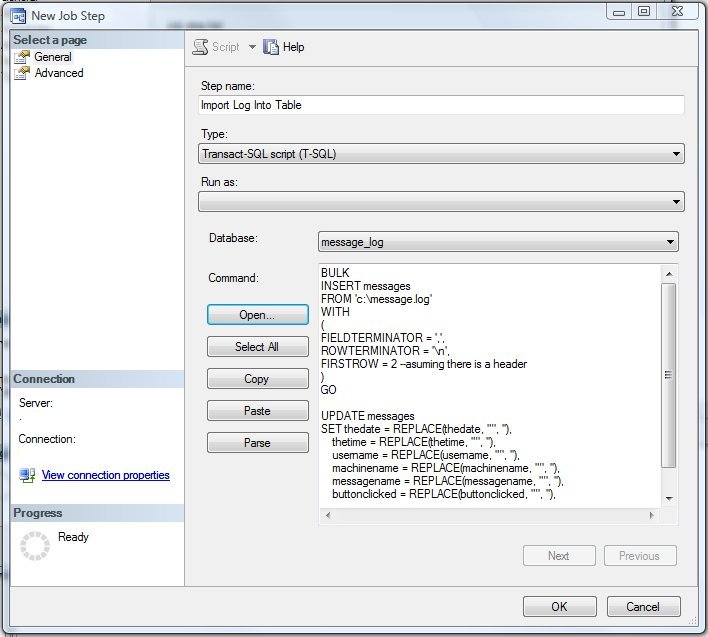Click the connection properties icon

tap(28, 475)
